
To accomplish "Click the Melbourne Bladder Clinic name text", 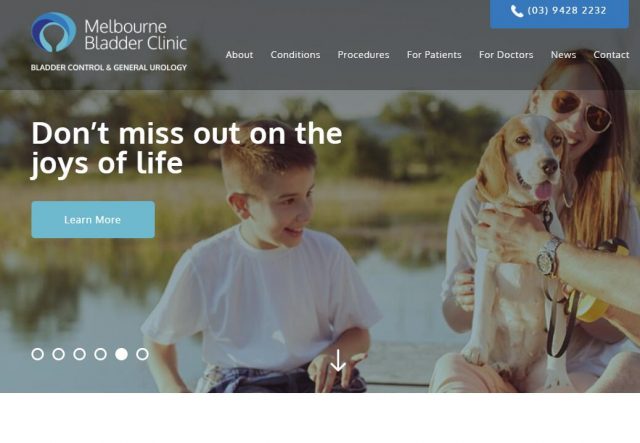I will click(x=136, y=35).
